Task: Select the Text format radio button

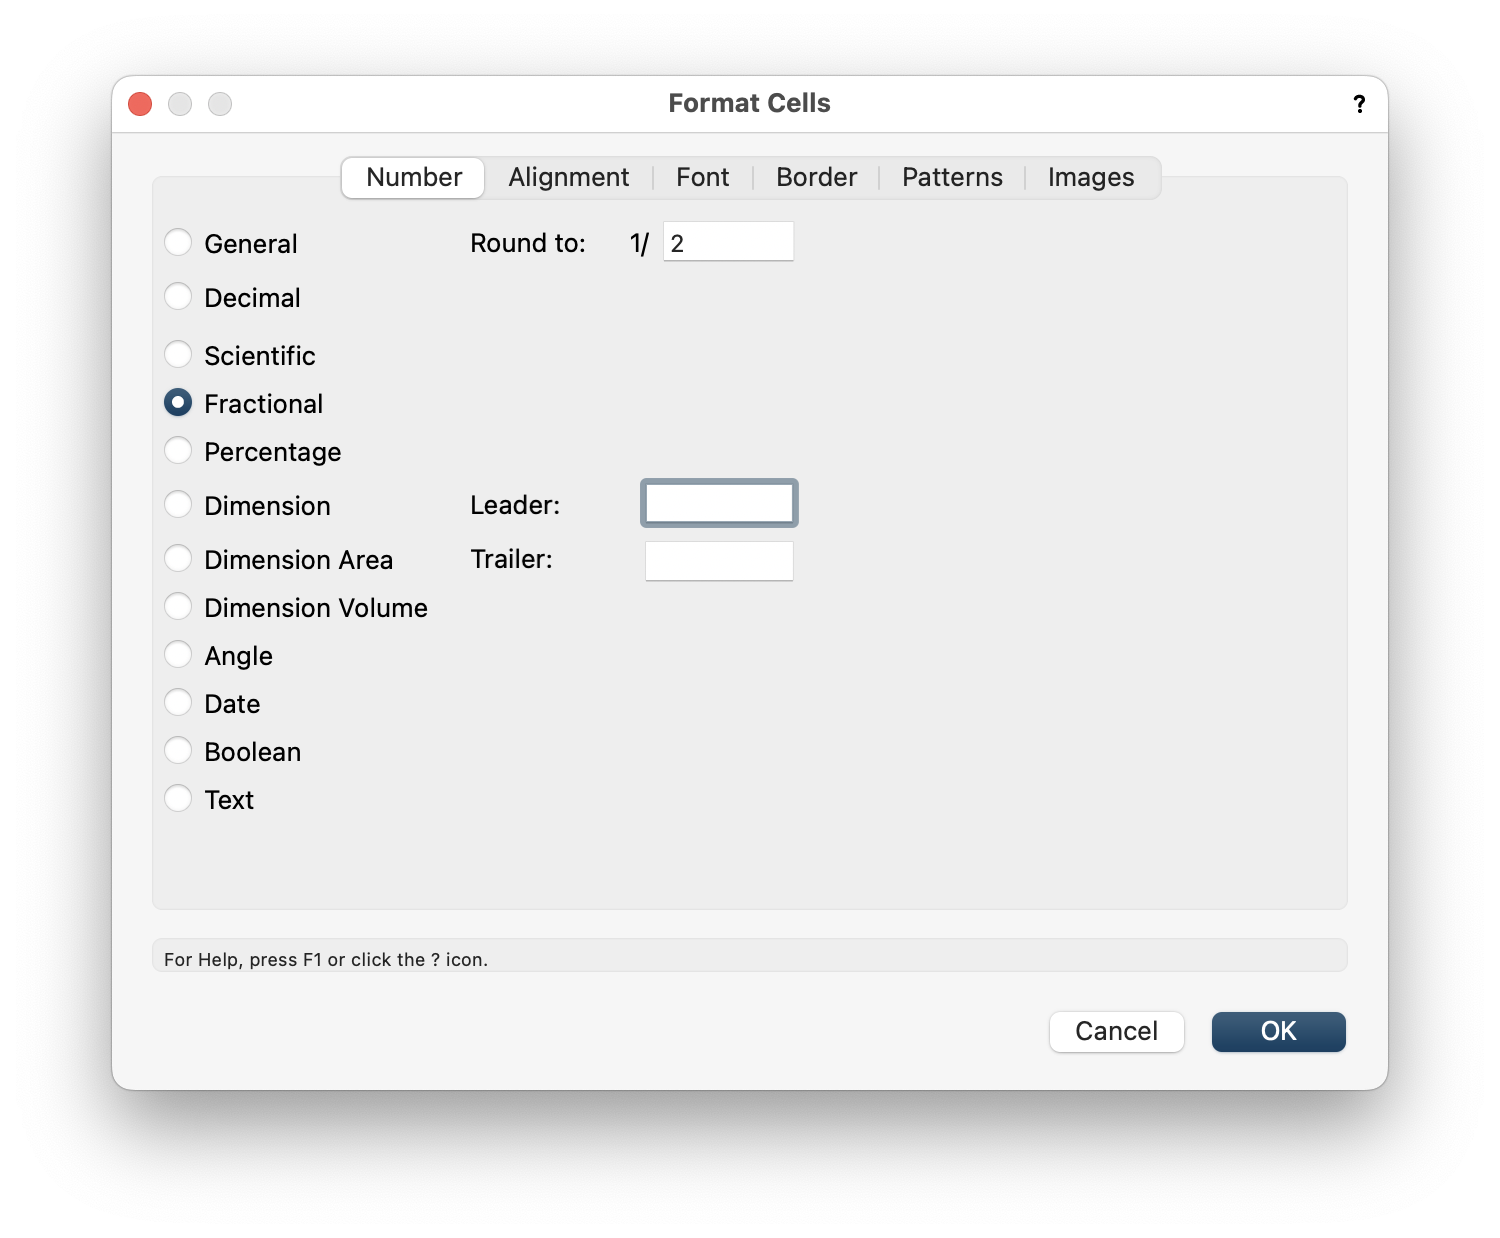Action: [x=178, y=799]
